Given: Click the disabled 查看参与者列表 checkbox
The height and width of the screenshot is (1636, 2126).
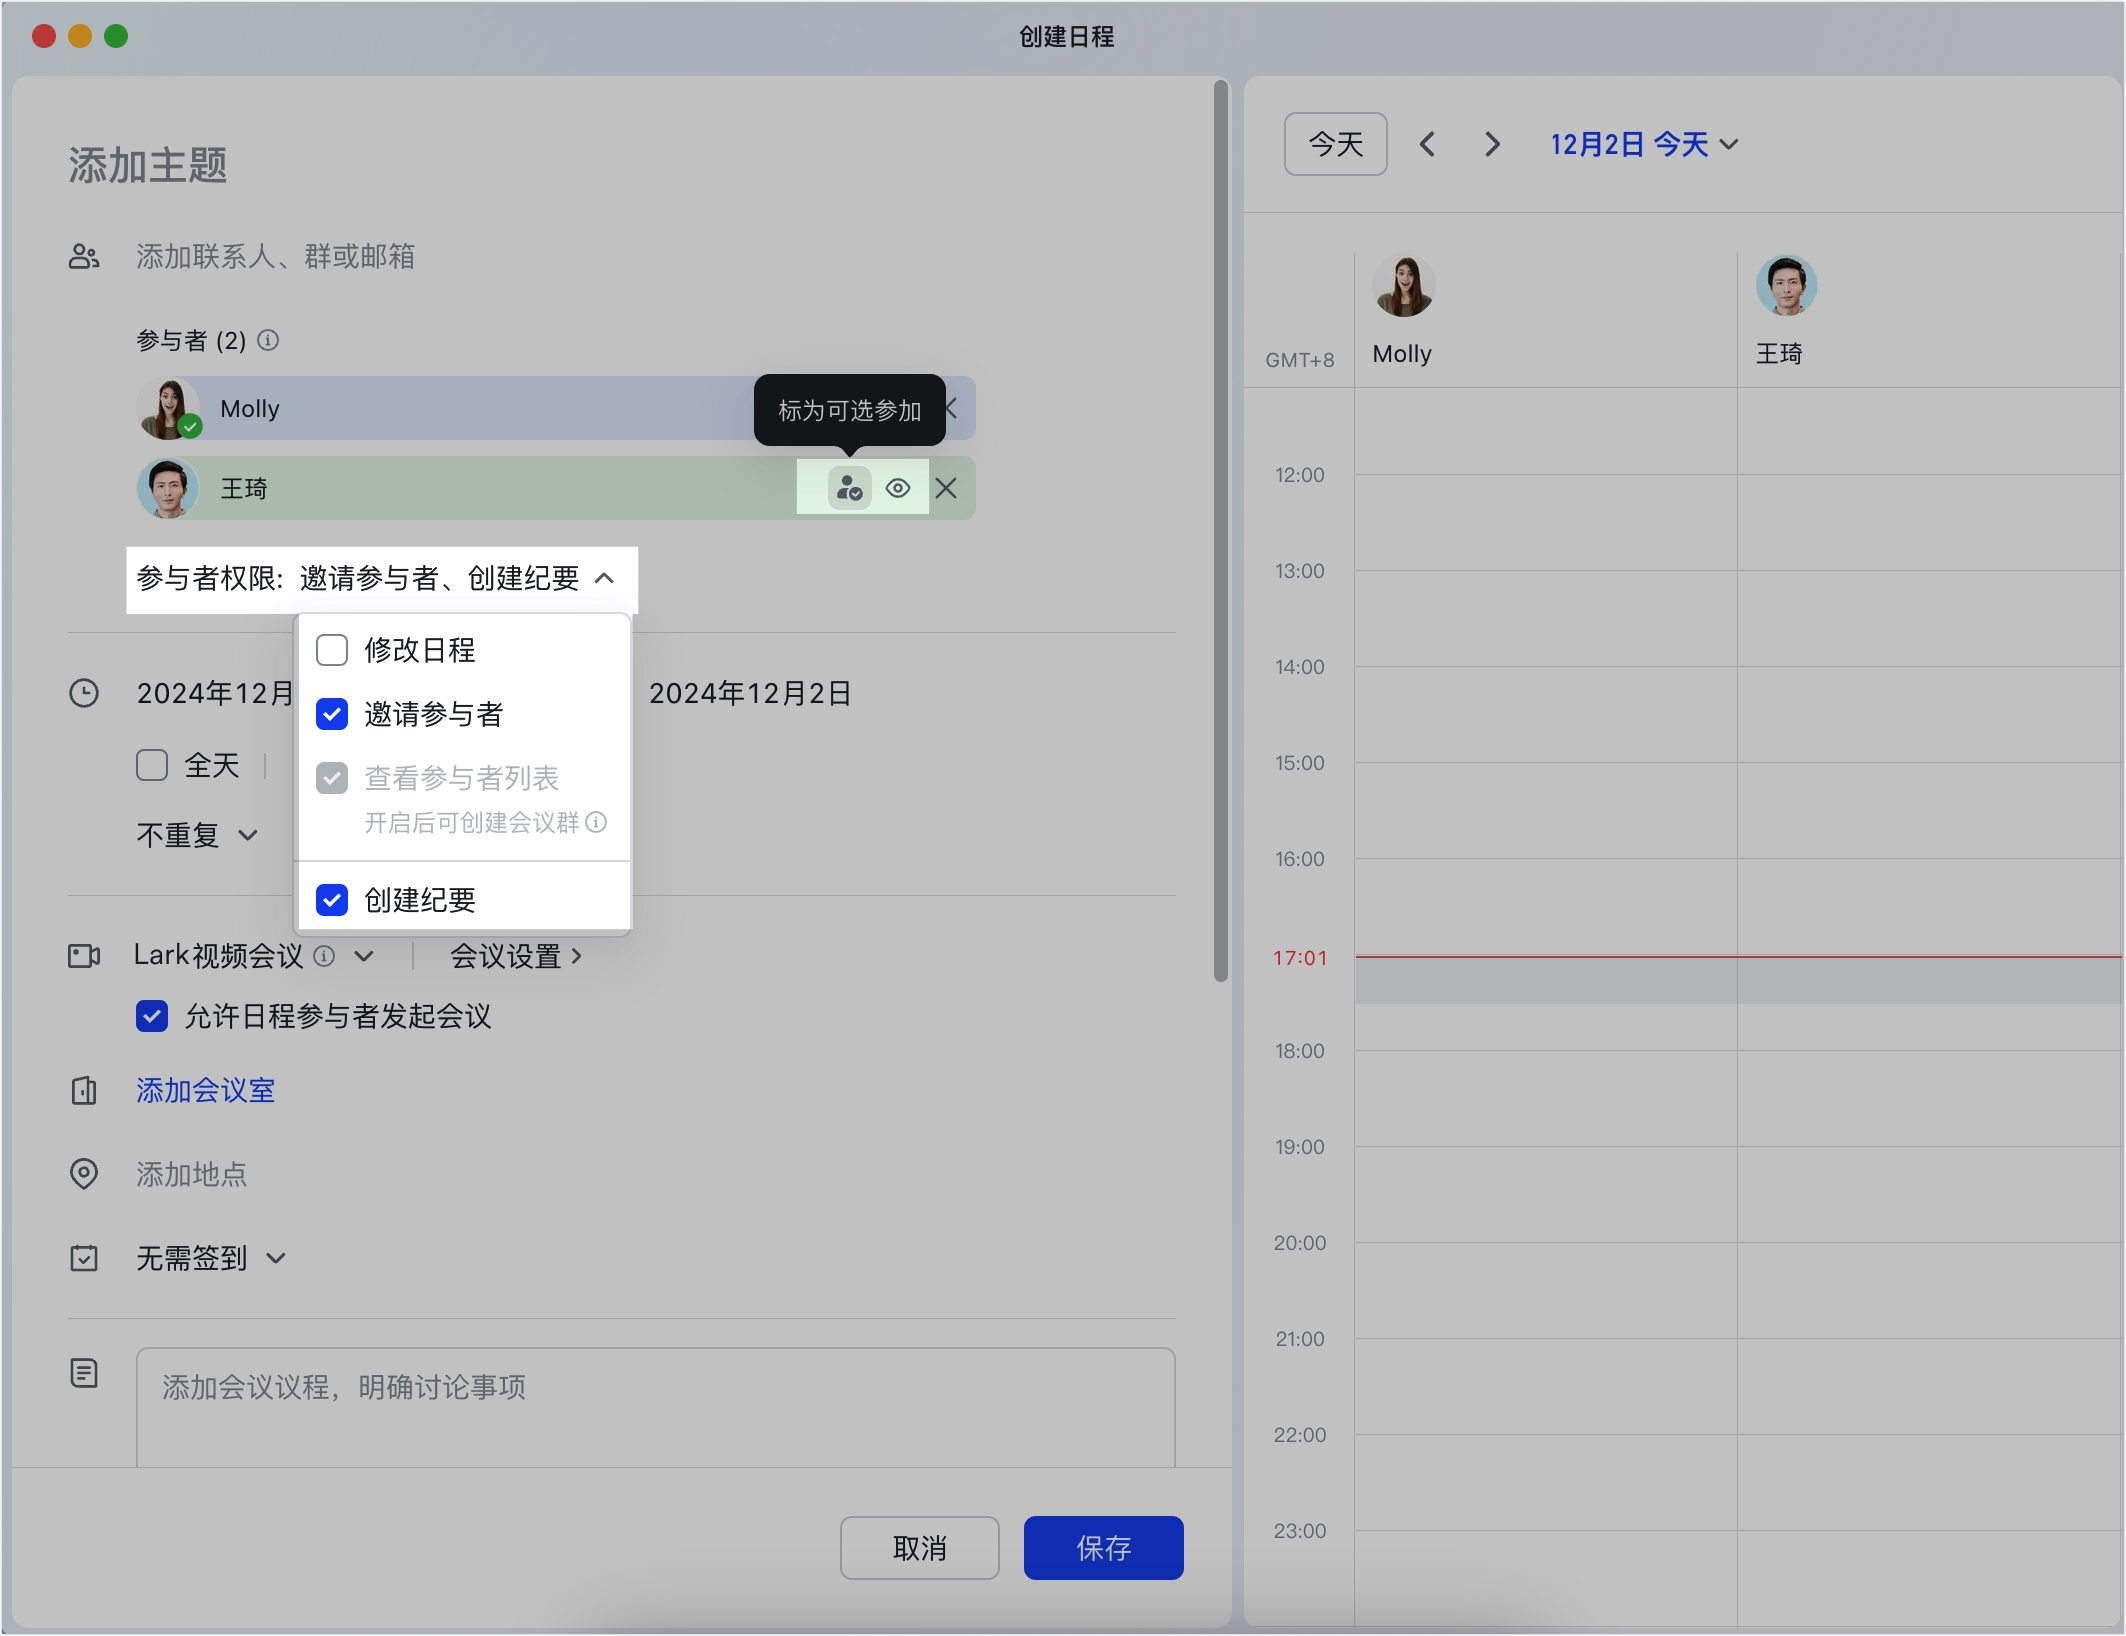Looking at the screenshot, I should coord(332,778).
